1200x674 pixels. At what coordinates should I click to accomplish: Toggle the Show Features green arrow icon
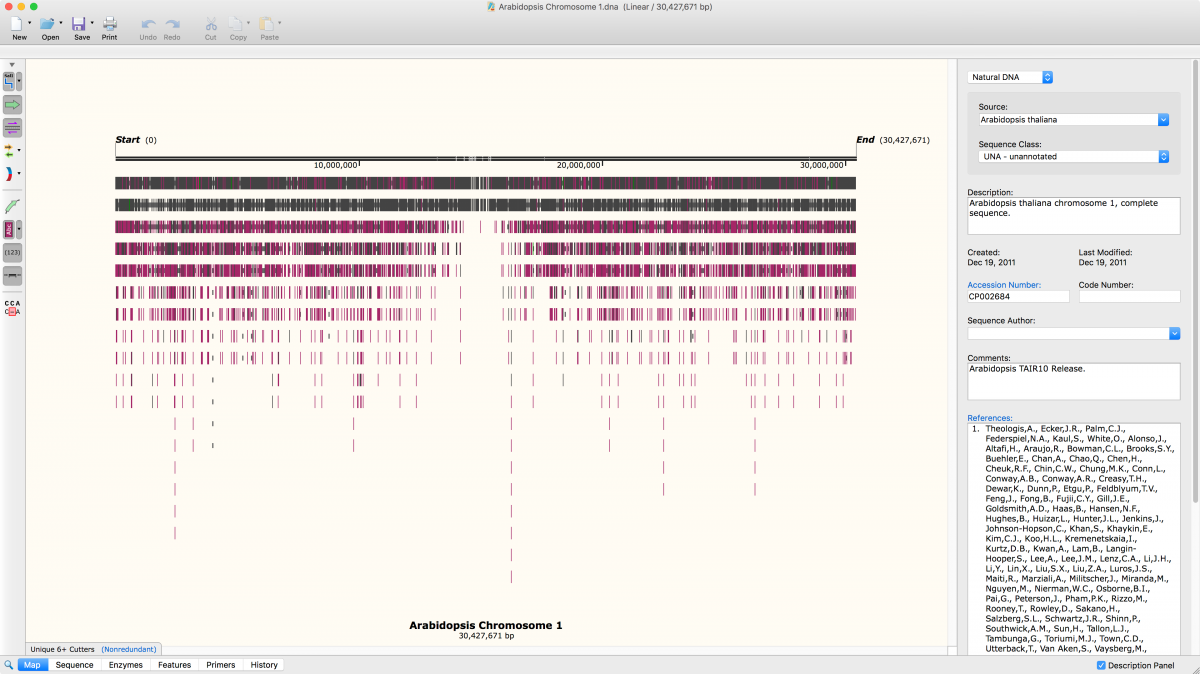(x=12, y=104)
